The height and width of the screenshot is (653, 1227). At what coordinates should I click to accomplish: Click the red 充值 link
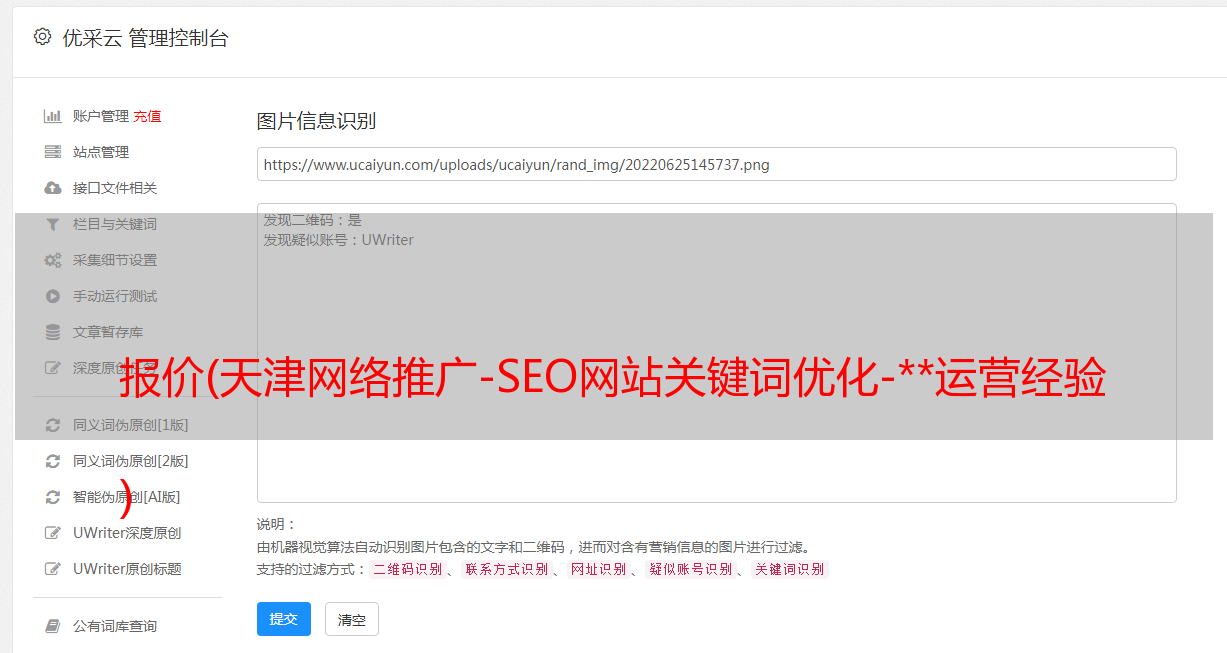tap(147, 116)
